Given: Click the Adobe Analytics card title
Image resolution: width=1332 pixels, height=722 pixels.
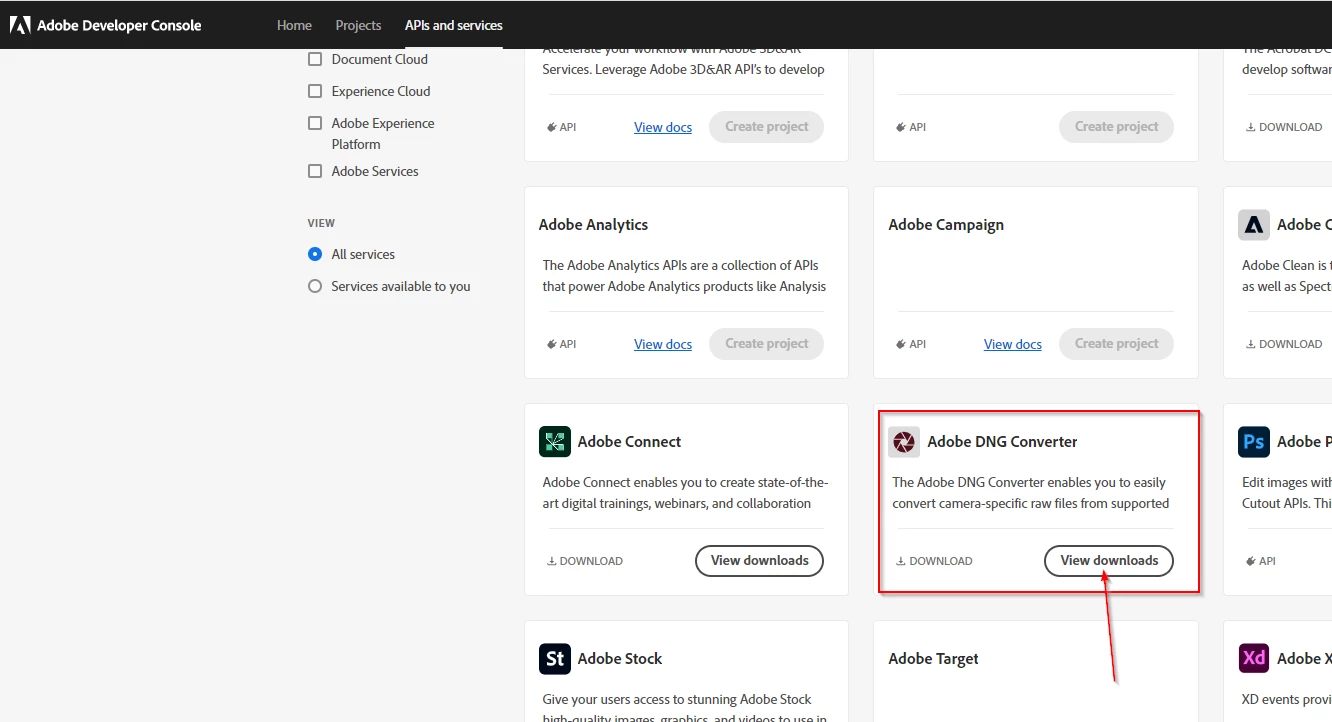Looking at the screenshot, I should tap(593, 225).
